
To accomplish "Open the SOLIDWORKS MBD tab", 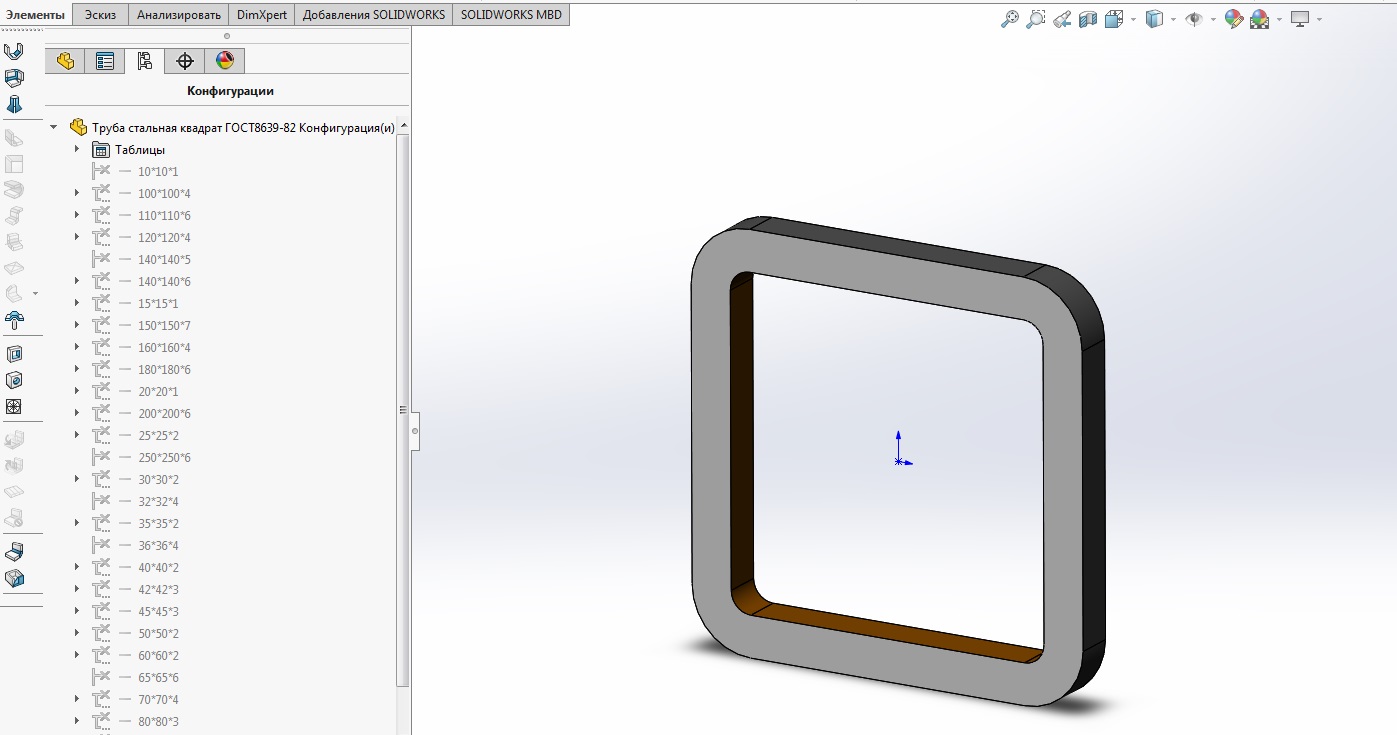I will coord(511,14).
